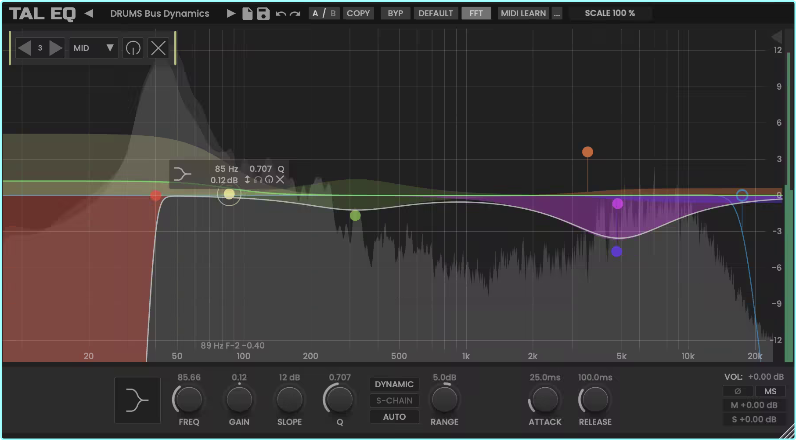Image resolution: width=796 pixels, height=440 pixels.
Task: Click the RELEASE knob
Action: click(594, 400)
